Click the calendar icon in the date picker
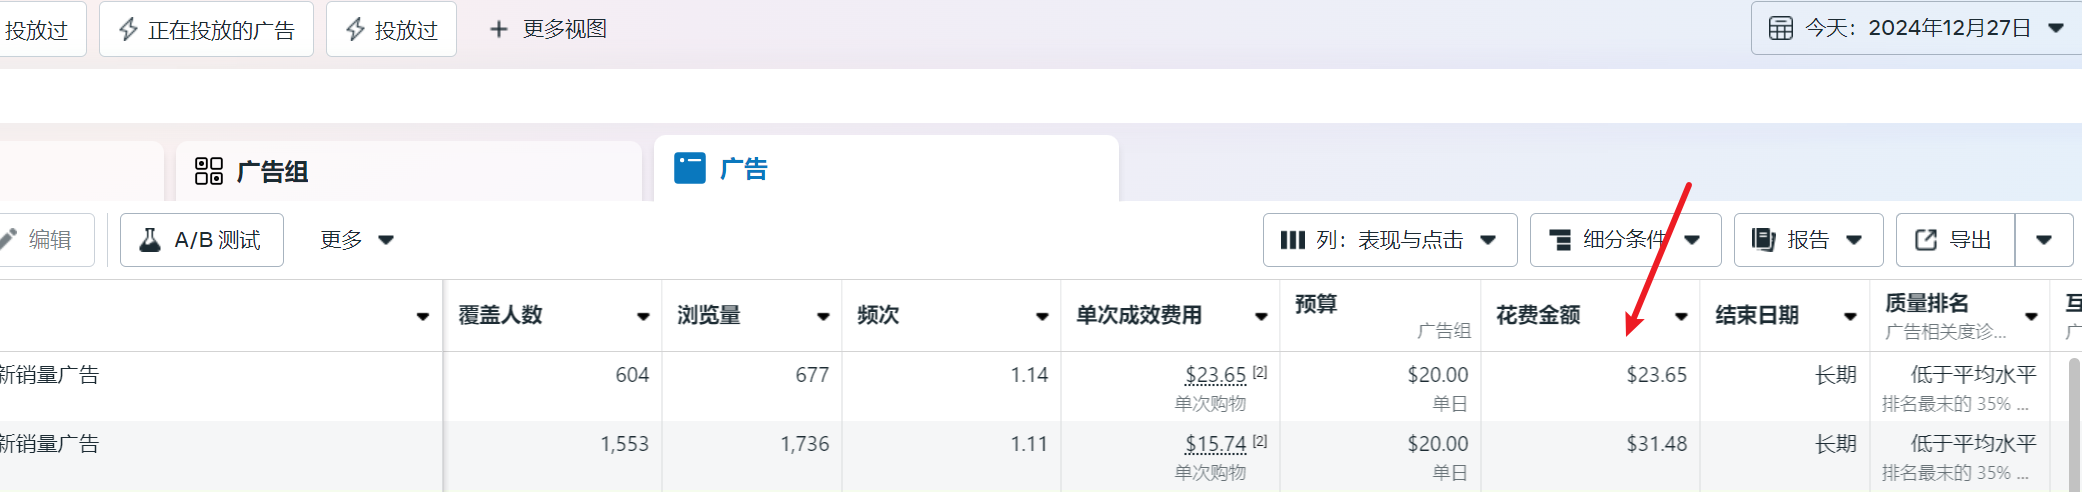Screen dimensions: 2082x492 [x=1781, y=28]
